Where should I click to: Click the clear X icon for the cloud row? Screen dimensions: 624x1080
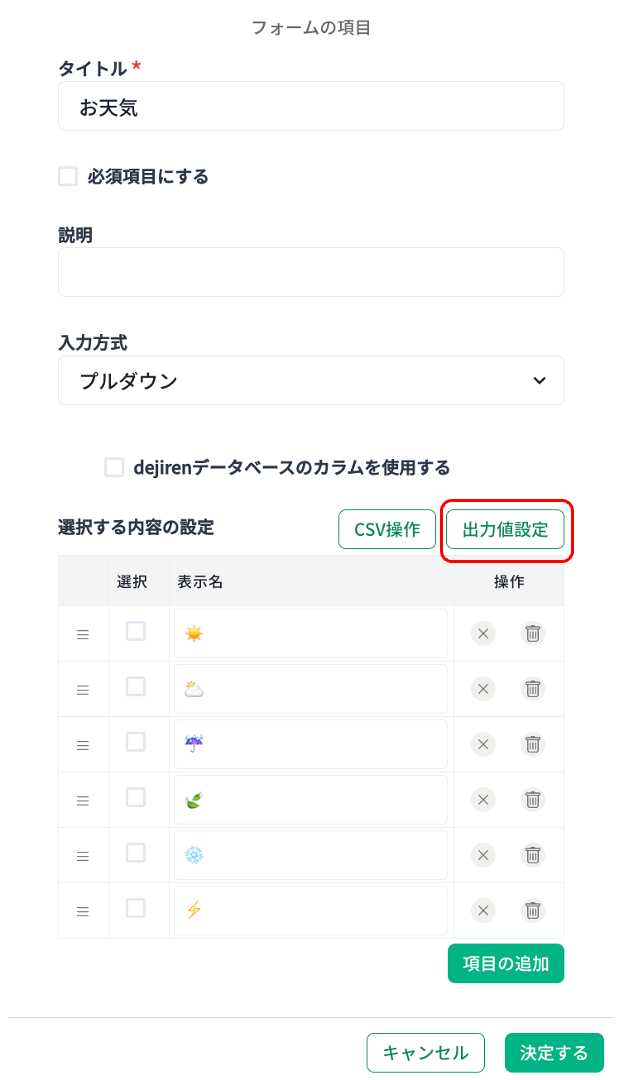(x=483, y=689)
